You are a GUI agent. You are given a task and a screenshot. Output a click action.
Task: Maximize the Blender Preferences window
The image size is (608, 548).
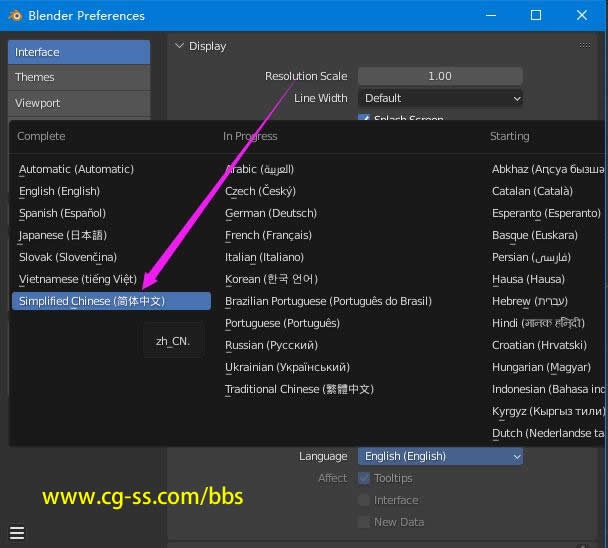(x=535, y=15)
